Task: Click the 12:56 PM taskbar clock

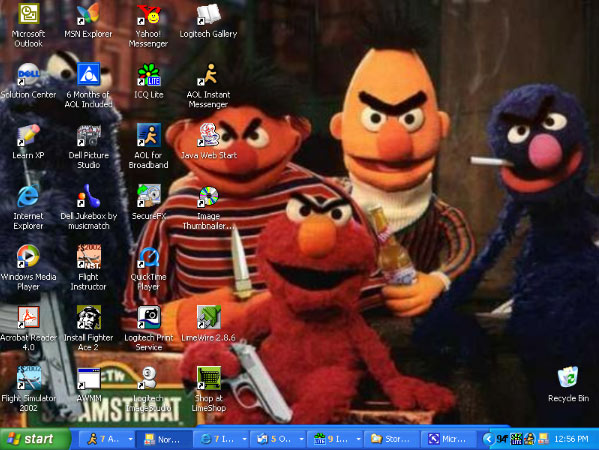Action: tap(571, 439)
